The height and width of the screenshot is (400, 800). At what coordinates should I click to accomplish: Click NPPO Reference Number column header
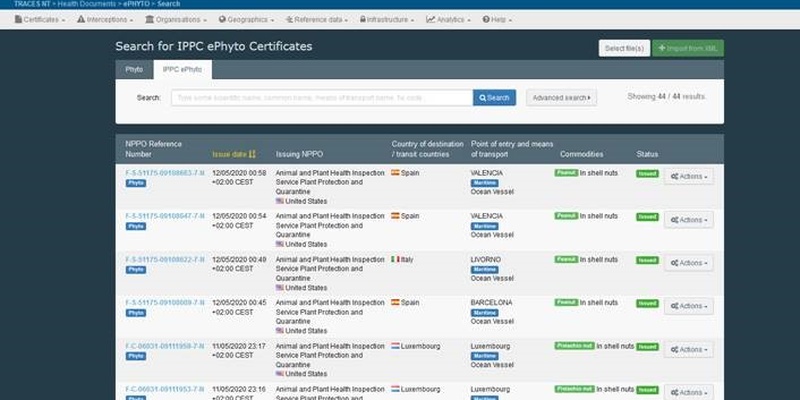154,149
